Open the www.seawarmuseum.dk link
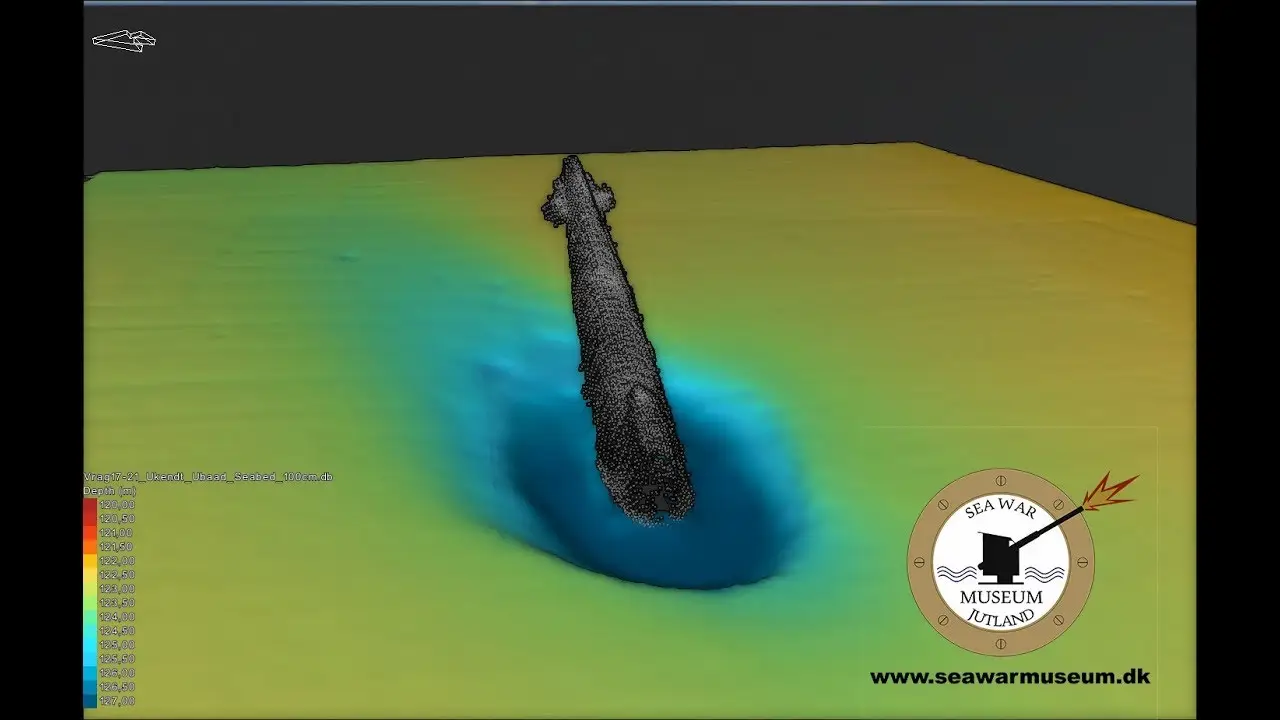The width and height of the screenshot is (1280, 720). click(1009, 677)
